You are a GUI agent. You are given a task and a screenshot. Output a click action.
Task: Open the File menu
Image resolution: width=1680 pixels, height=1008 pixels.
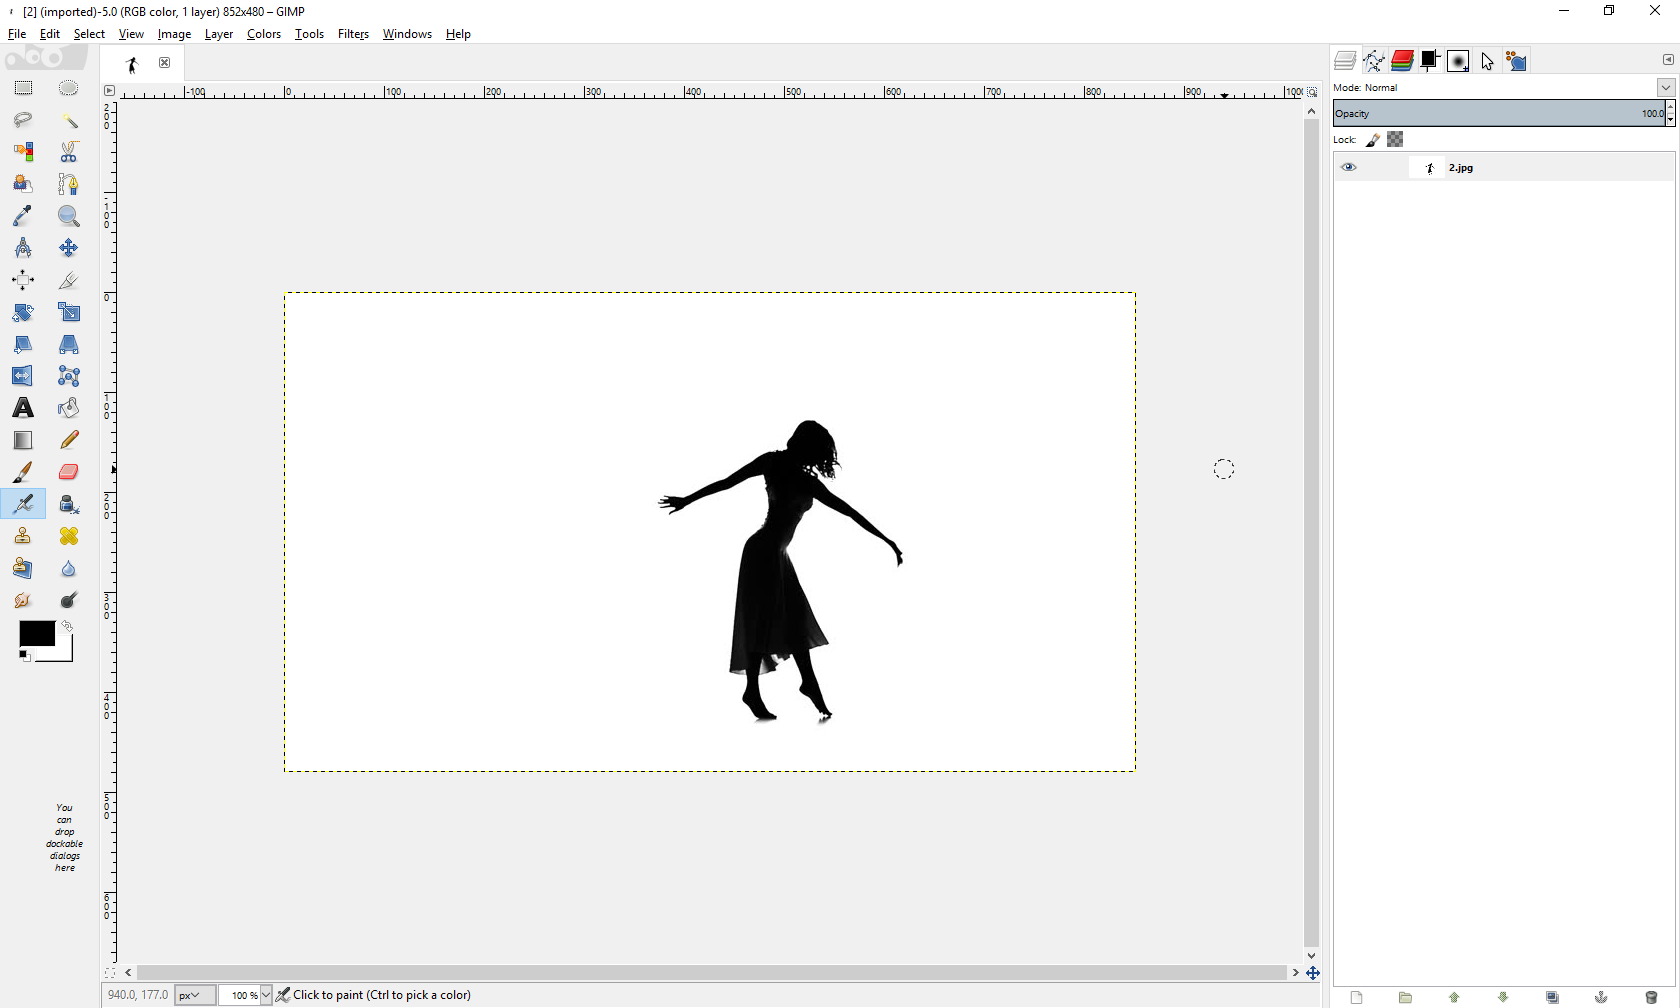pyautogui.click(x=17, y=34)
